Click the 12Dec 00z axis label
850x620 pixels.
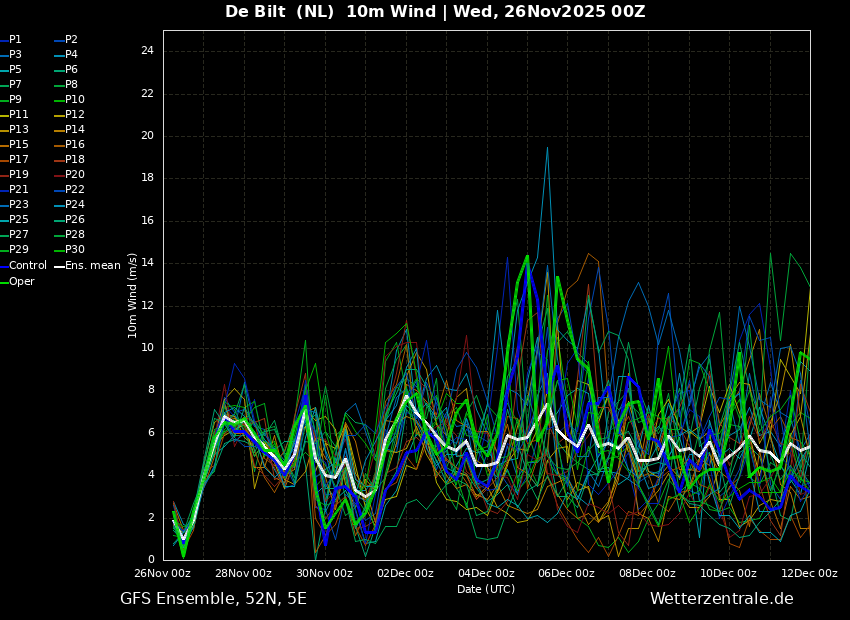pyautogui.click(x=809, y=573)
